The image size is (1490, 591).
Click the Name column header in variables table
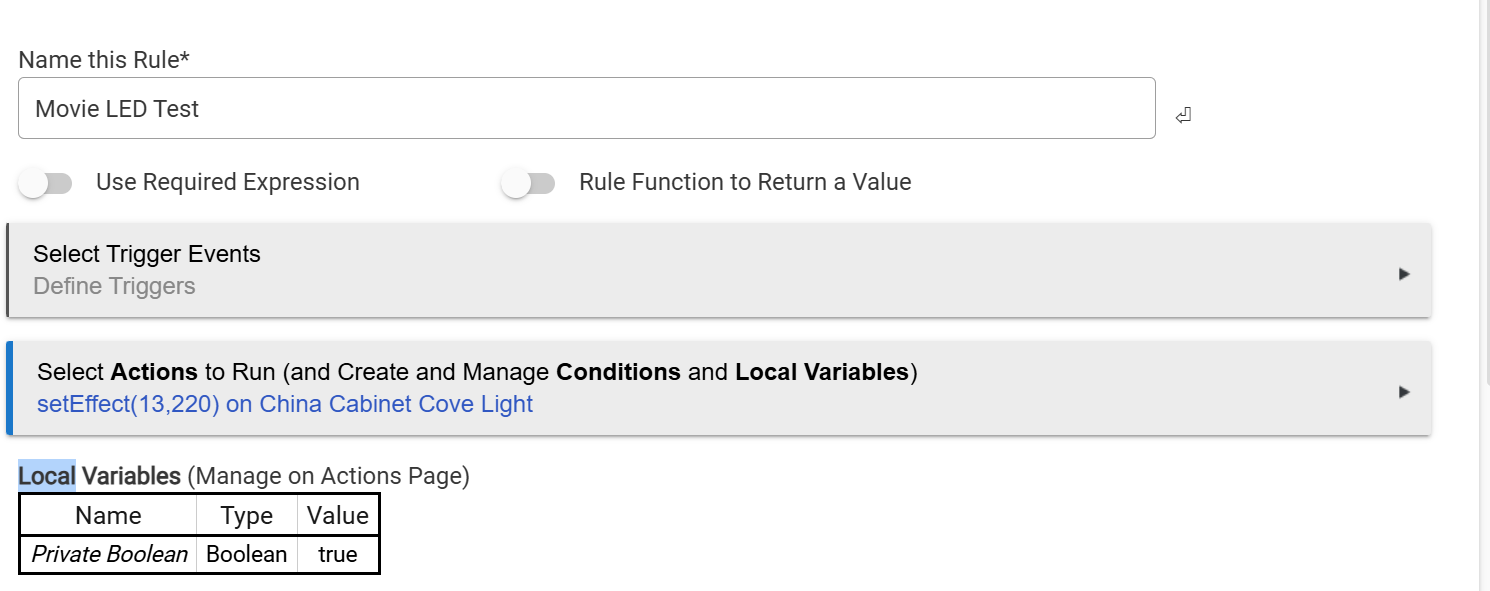pos(108,515)
